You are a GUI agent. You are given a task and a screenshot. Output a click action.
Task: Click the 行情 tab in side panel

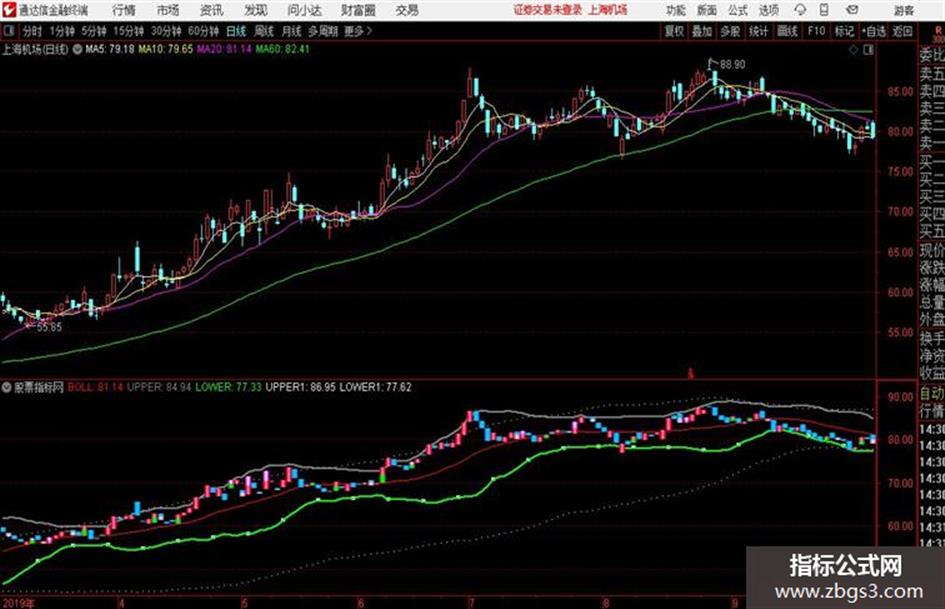(932, 411)
